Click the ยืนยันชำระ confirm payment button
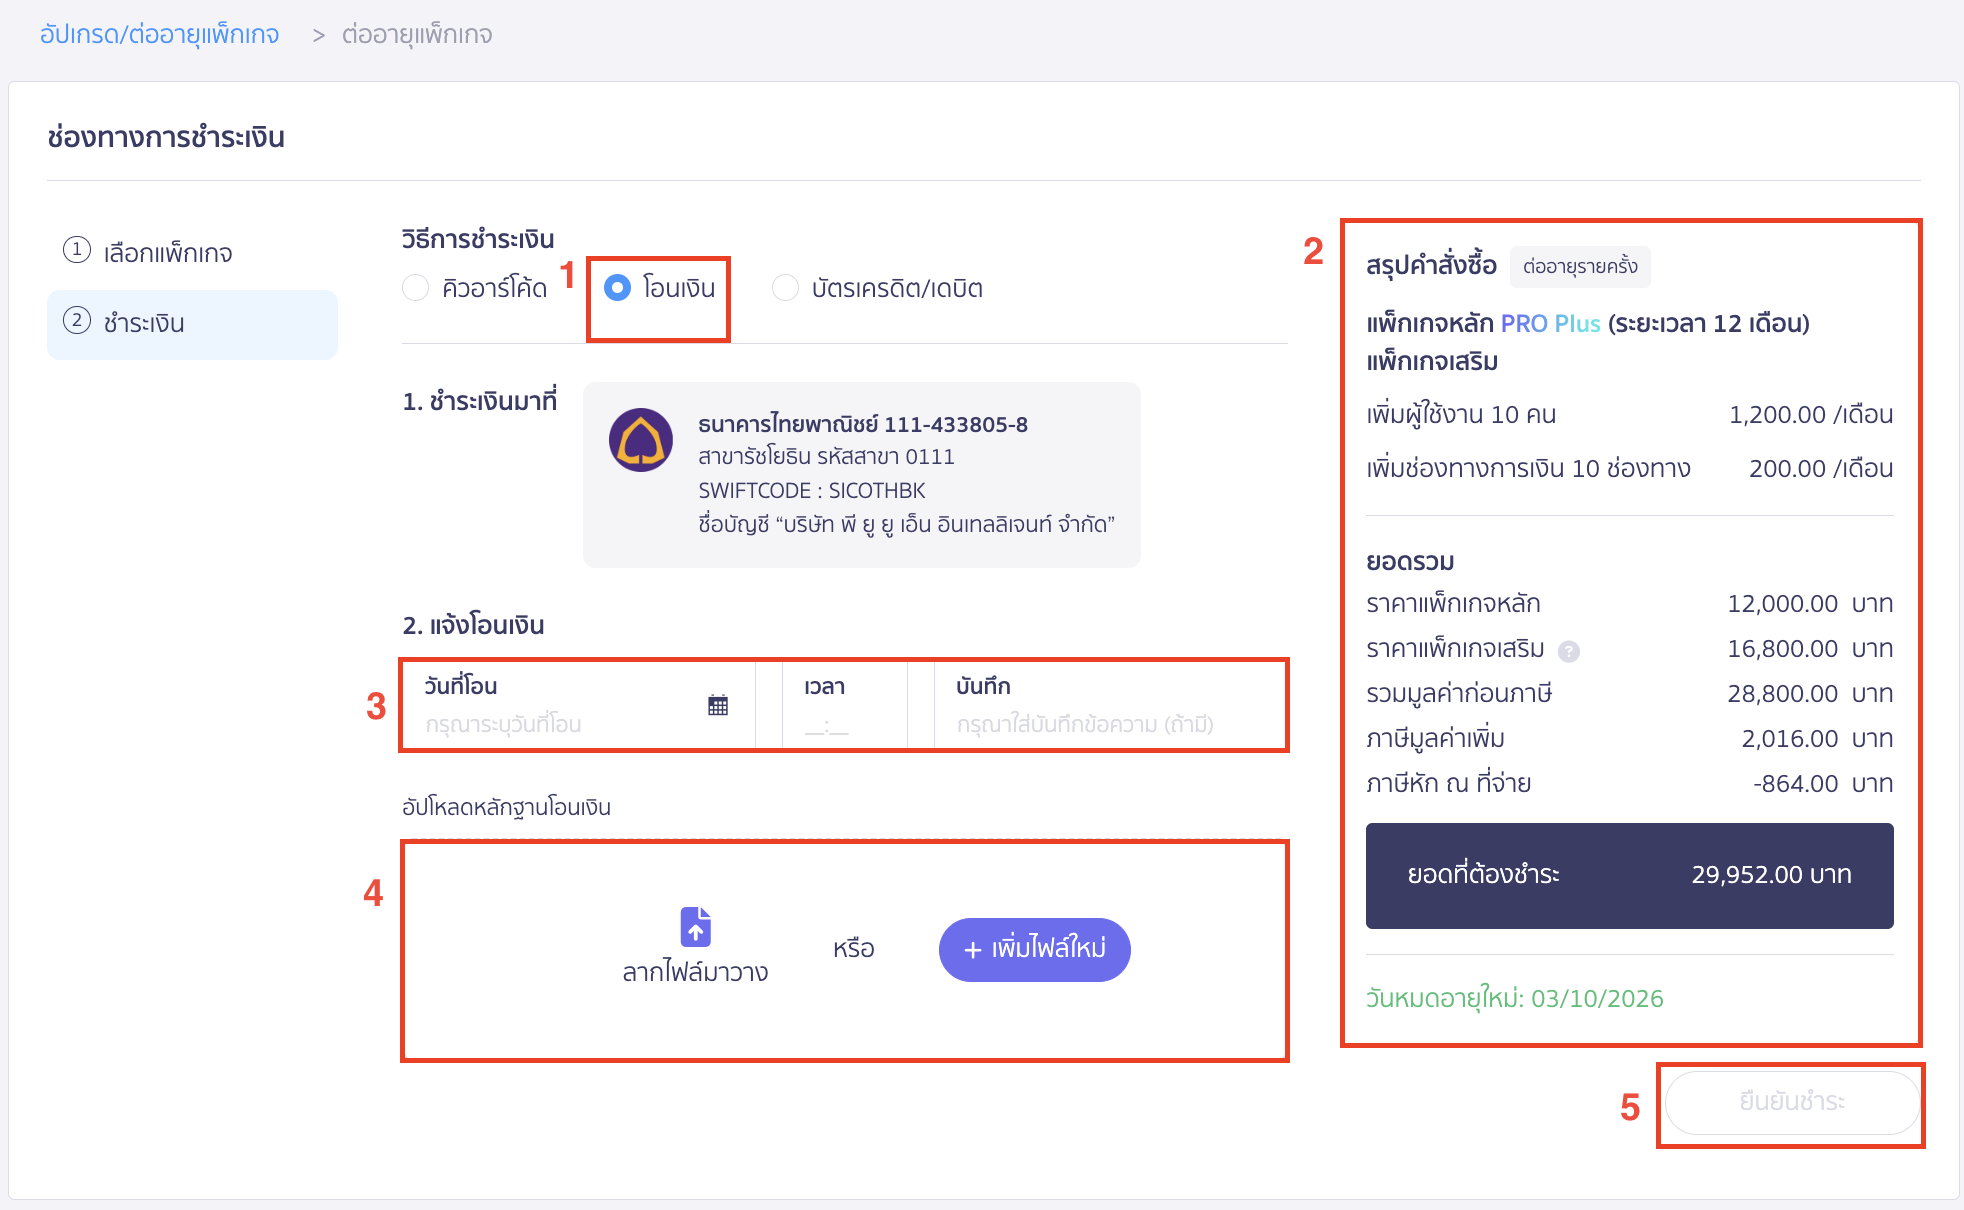This screenshot has height=1210, width=1964. pyautogui.click(x=1791, y=1102)
